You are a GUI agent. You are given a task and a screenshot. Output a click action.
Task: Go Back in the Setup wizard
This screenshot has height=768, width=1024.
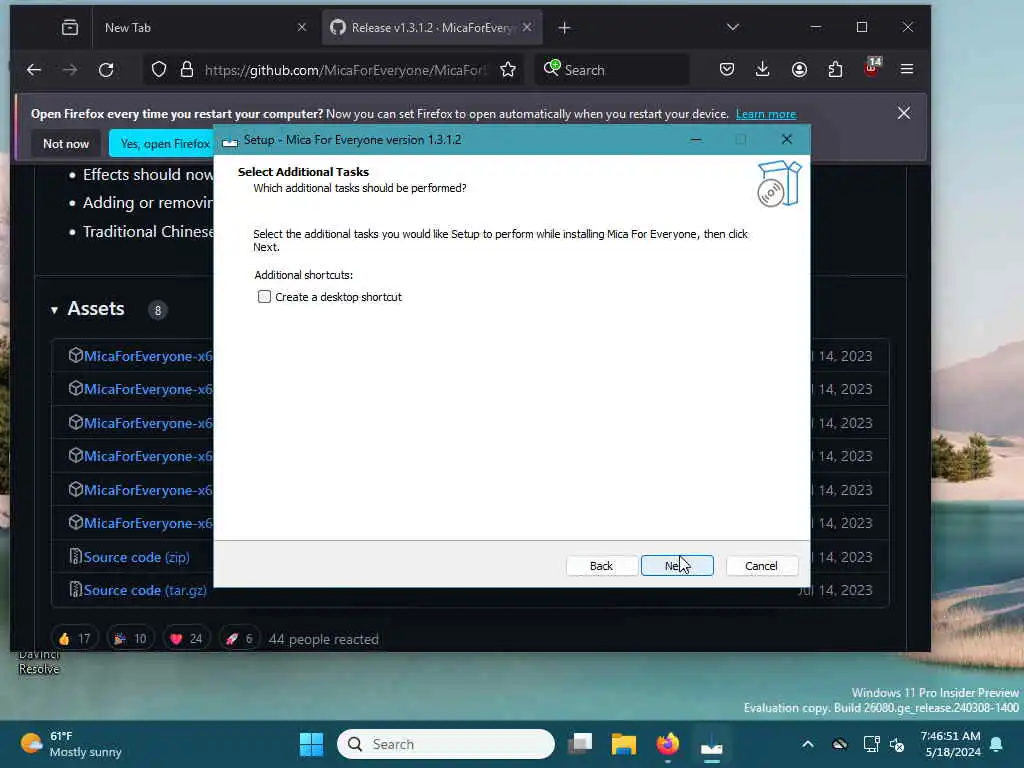[x=601, y=566]
